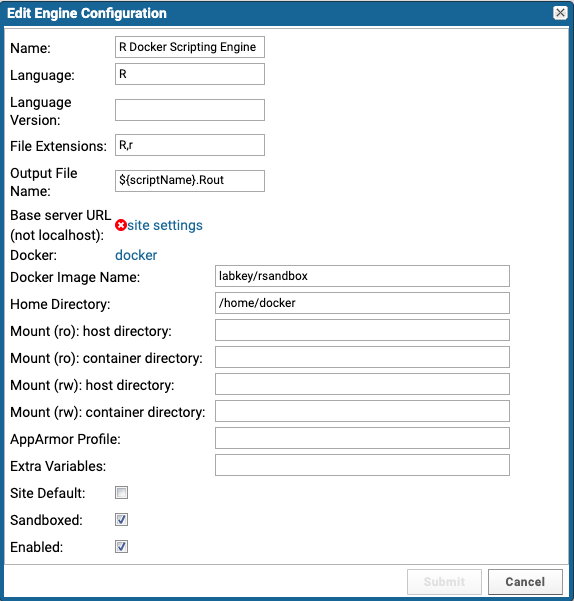Click the "Extra Variables:" label
Screen dimensions: 574x601
pos(58,466)
